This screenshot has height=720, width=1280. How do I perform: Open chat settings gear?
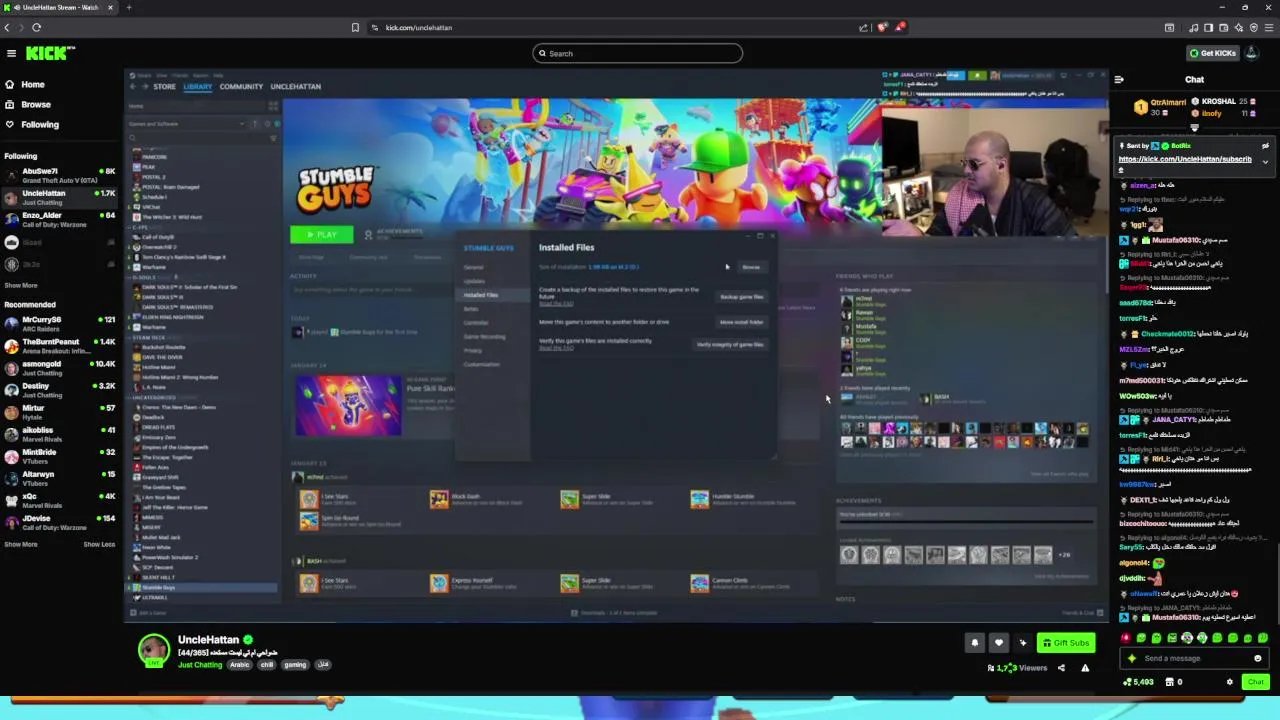pos(1230,682)
